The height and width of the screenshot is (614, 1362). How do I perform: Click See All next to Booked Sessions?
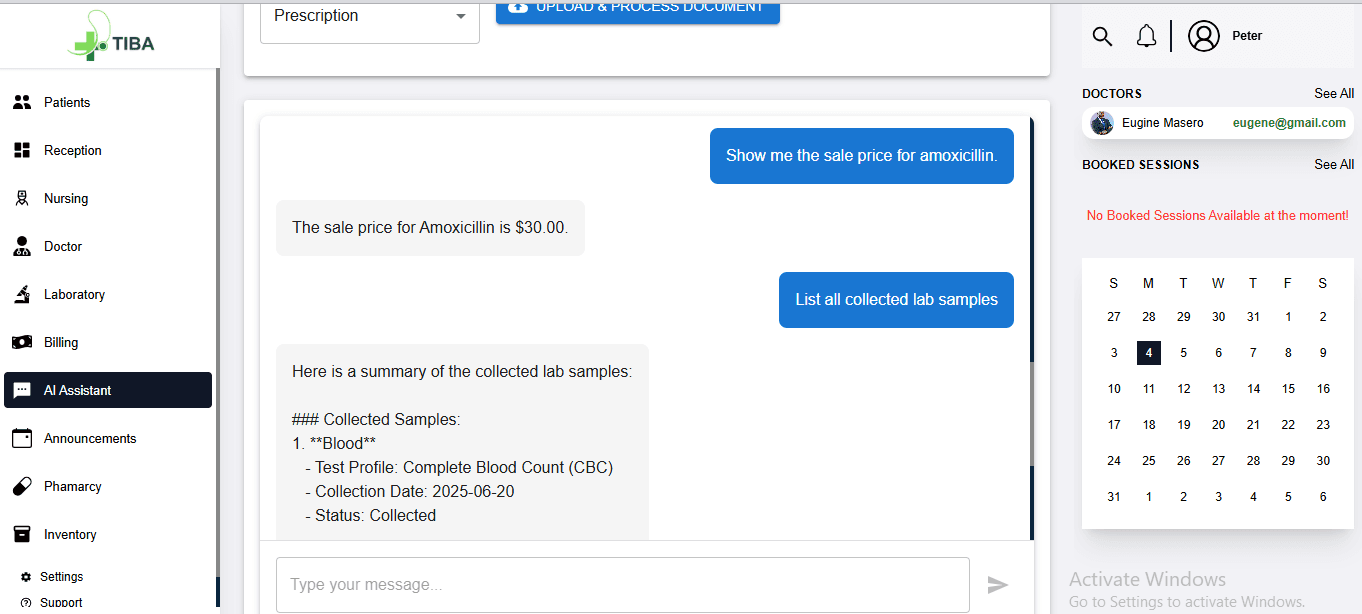[1333, 165]
